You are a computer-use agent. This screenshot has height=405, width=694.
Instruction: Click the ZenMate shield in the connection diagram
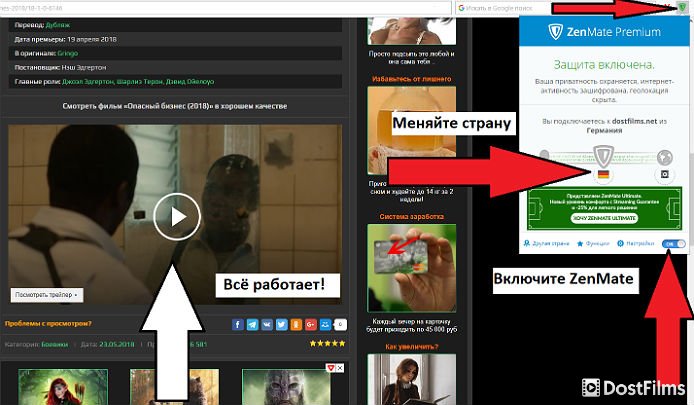pos(603,155)
